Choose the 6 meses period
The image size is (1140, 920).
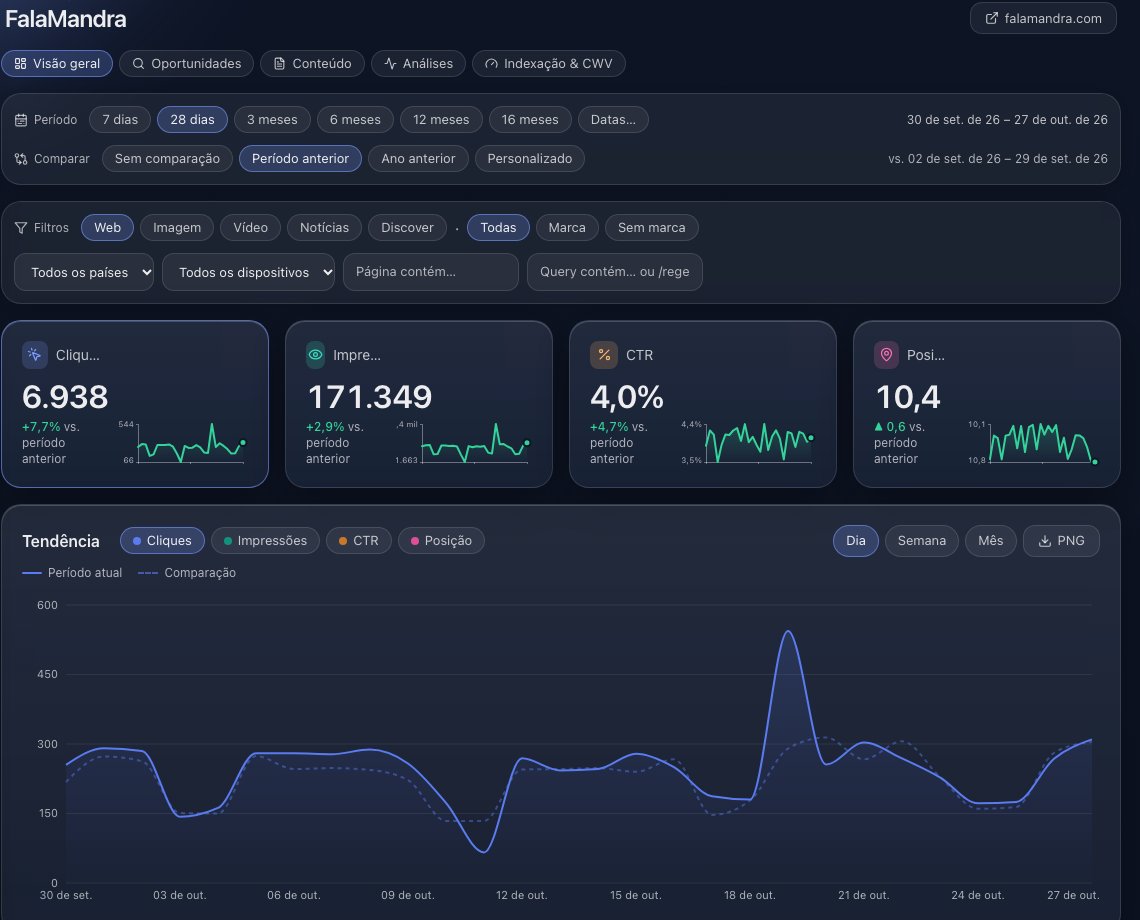click(x=356, y=119)
